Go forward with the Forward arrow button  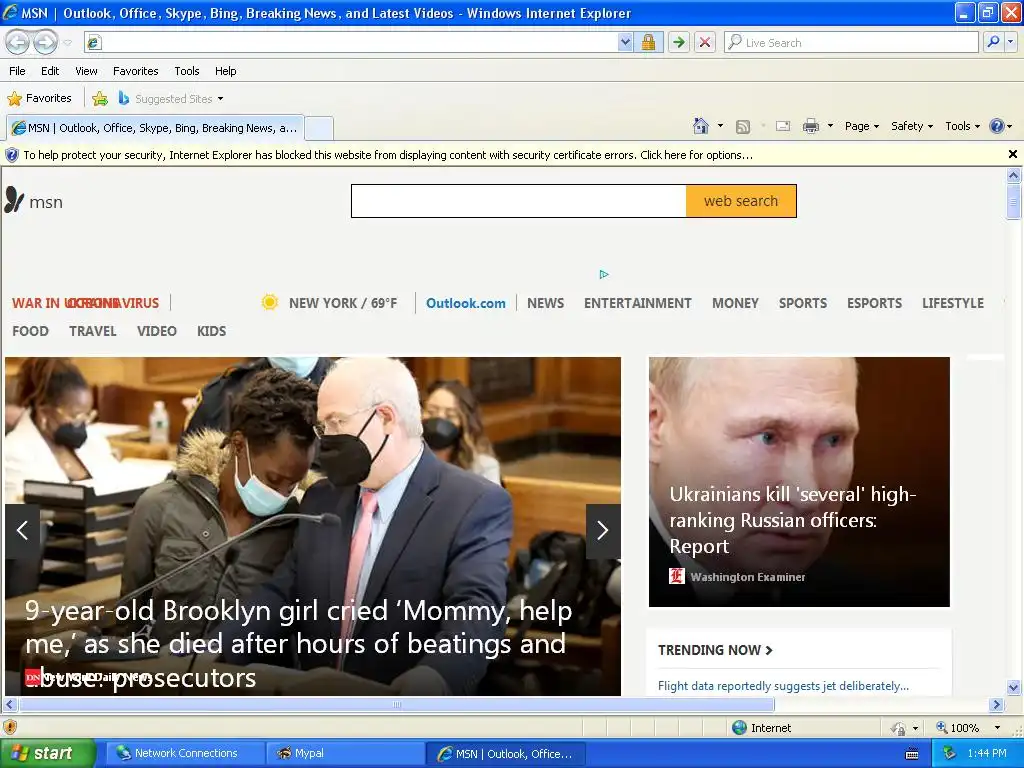44,42
